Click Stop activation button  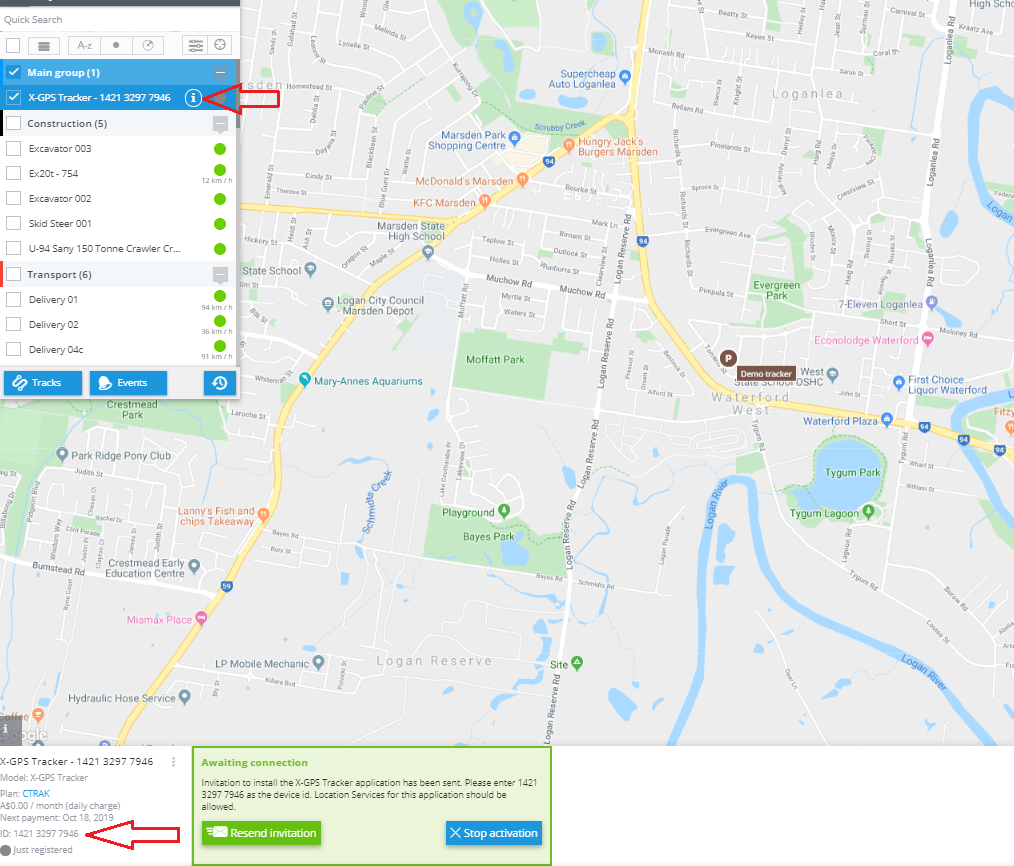pos(493,833)
